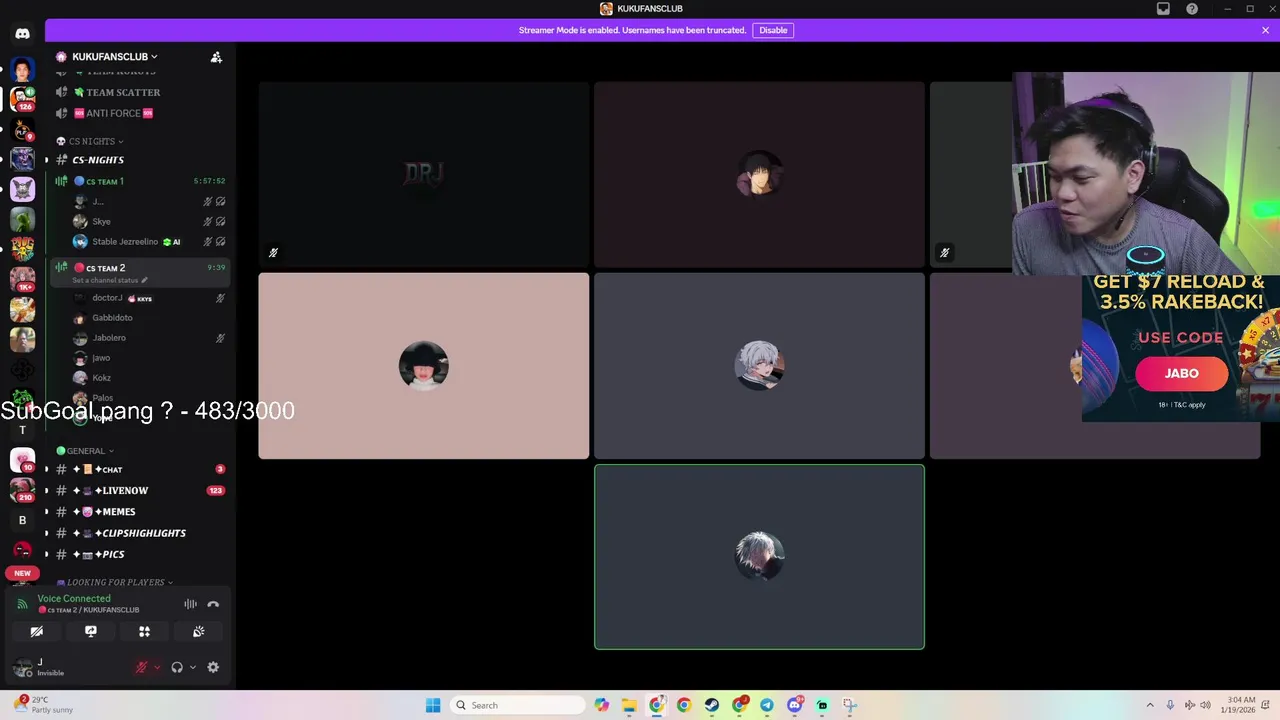The height and width of the screenshot is (720, 1280).
Task: Open Steam from the taskbar
Action: pos(711,705)
